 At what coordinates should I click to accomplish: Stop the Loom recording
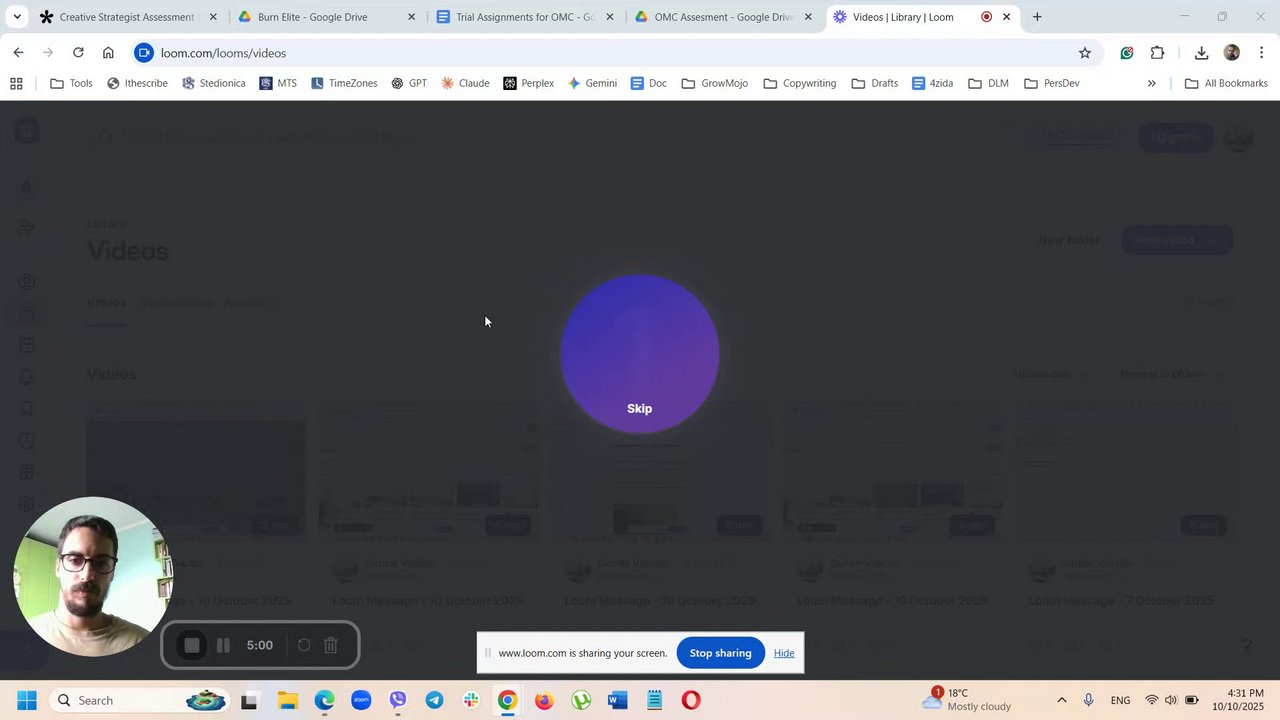click(192, 645)
